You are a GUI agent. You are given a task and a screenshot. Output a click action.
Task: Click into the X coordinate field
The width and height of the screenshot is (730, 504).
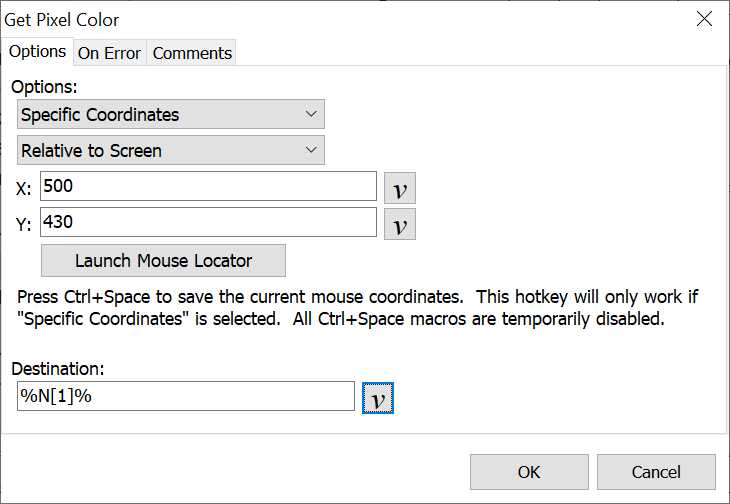coord(208,187)
